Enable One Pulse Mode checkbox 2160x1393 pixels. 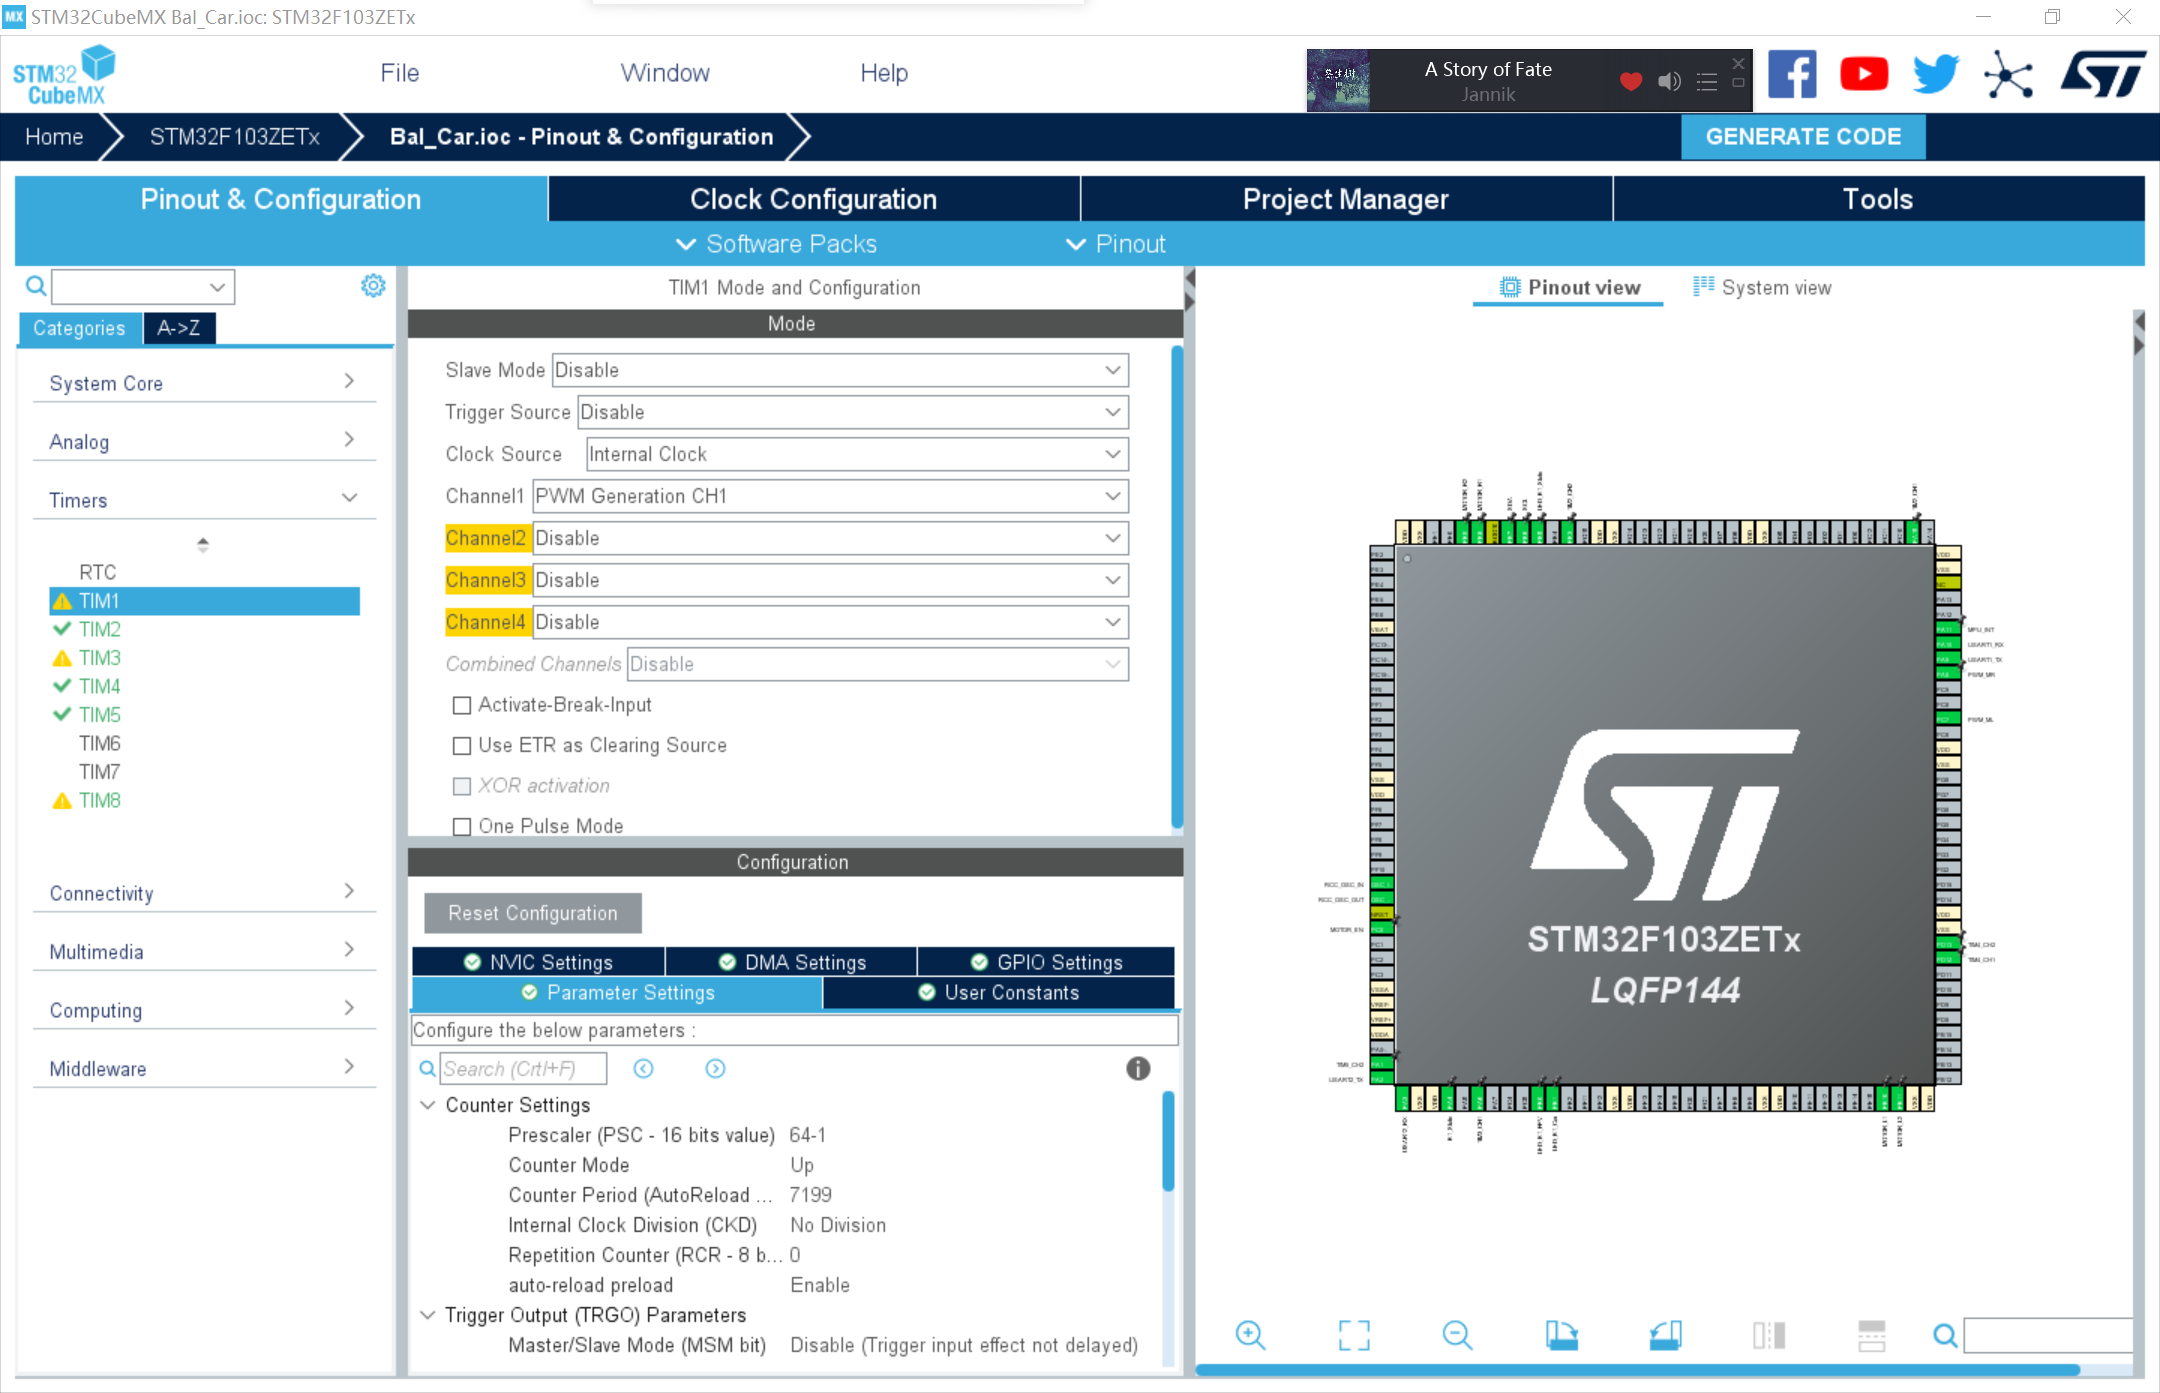[462, 826]
